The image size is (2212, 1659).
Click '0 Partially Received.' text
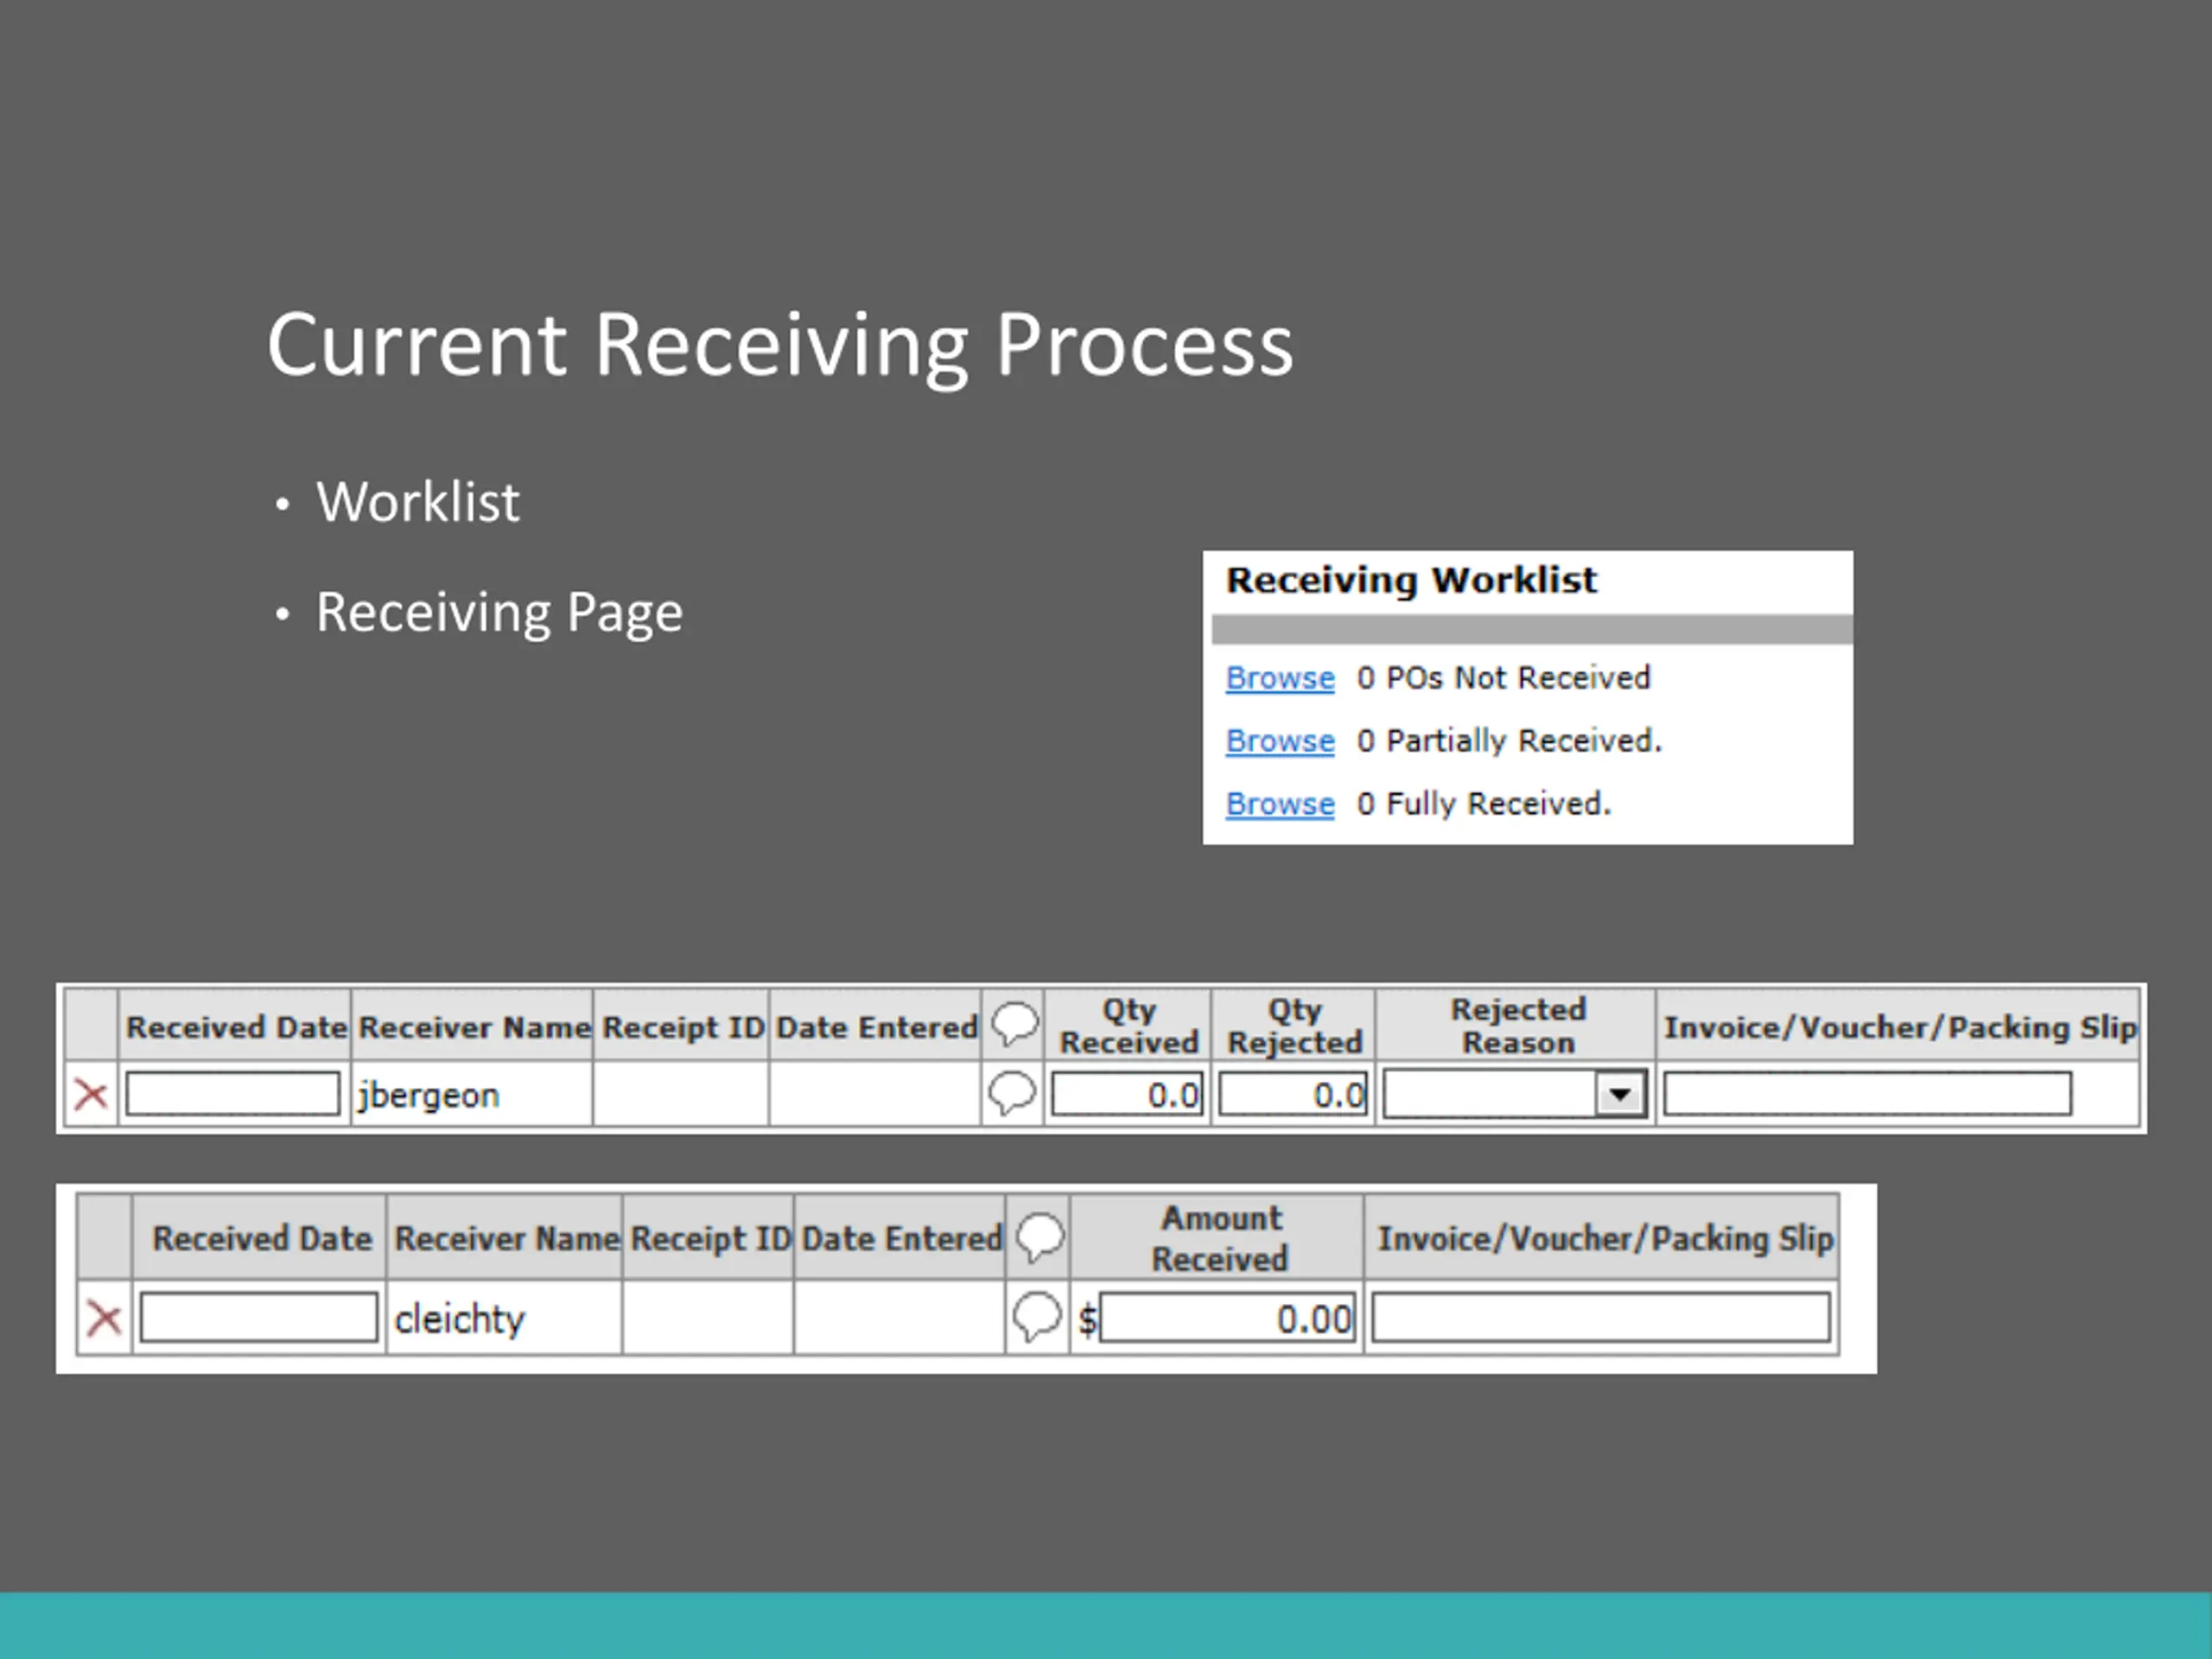click(1509, 741)
